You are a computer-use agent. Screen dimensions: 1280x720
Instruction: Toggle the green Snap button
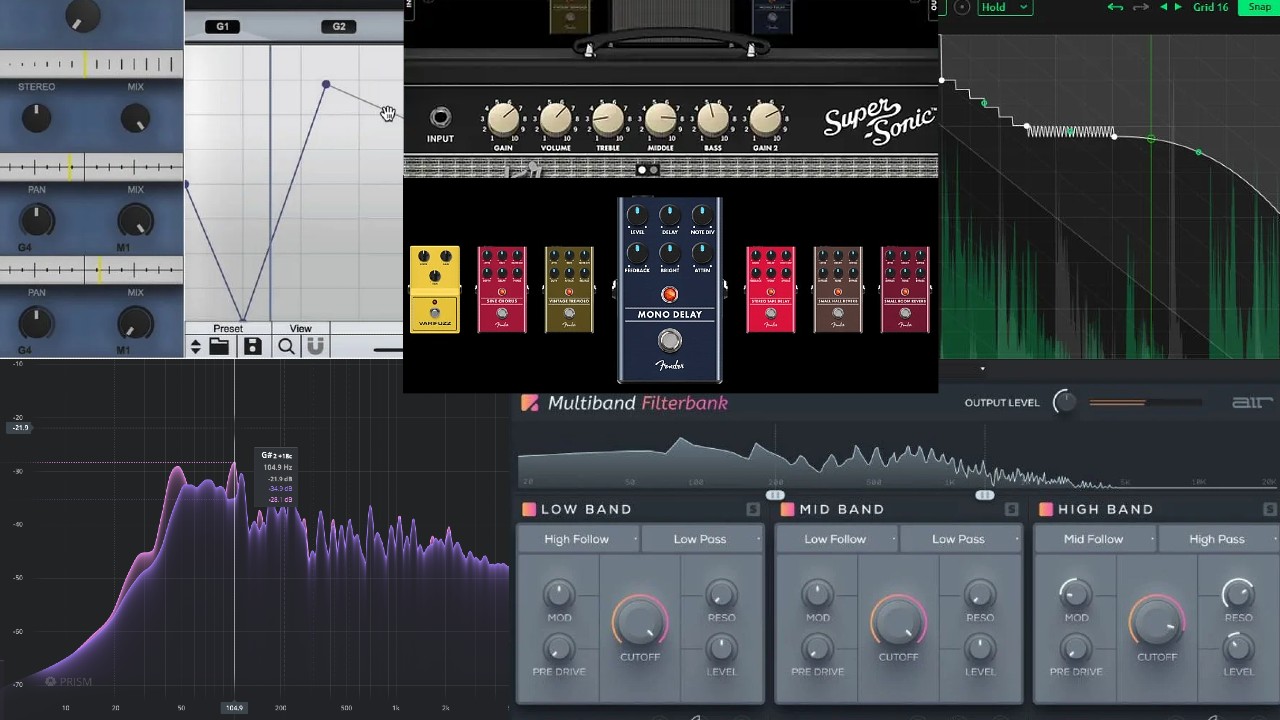coord(1259,7)
